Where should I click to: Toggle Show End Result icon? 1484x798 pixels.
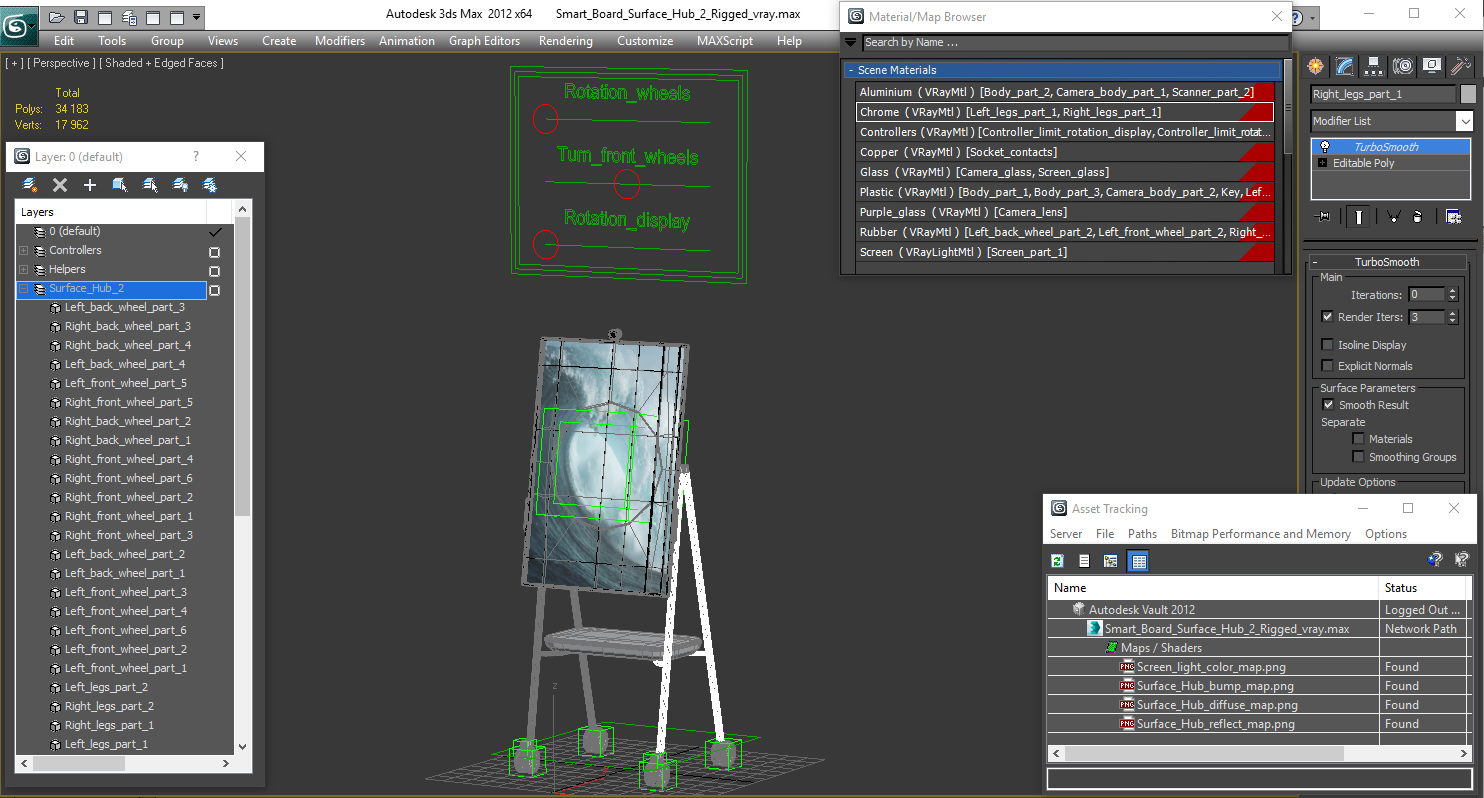tap(1358, 216)
